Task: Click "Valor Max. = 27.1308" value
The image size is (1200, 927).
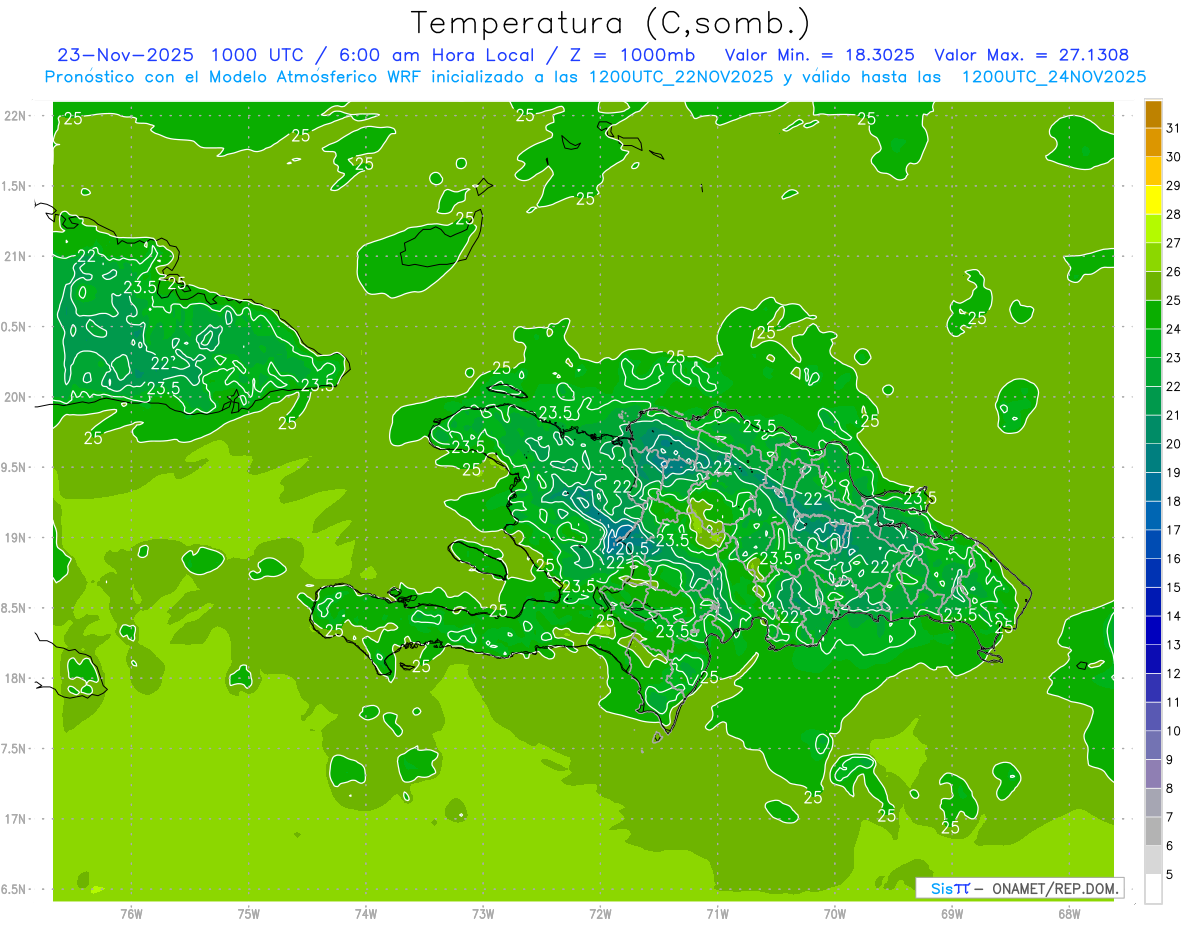Action: [x=1031, y=55]
